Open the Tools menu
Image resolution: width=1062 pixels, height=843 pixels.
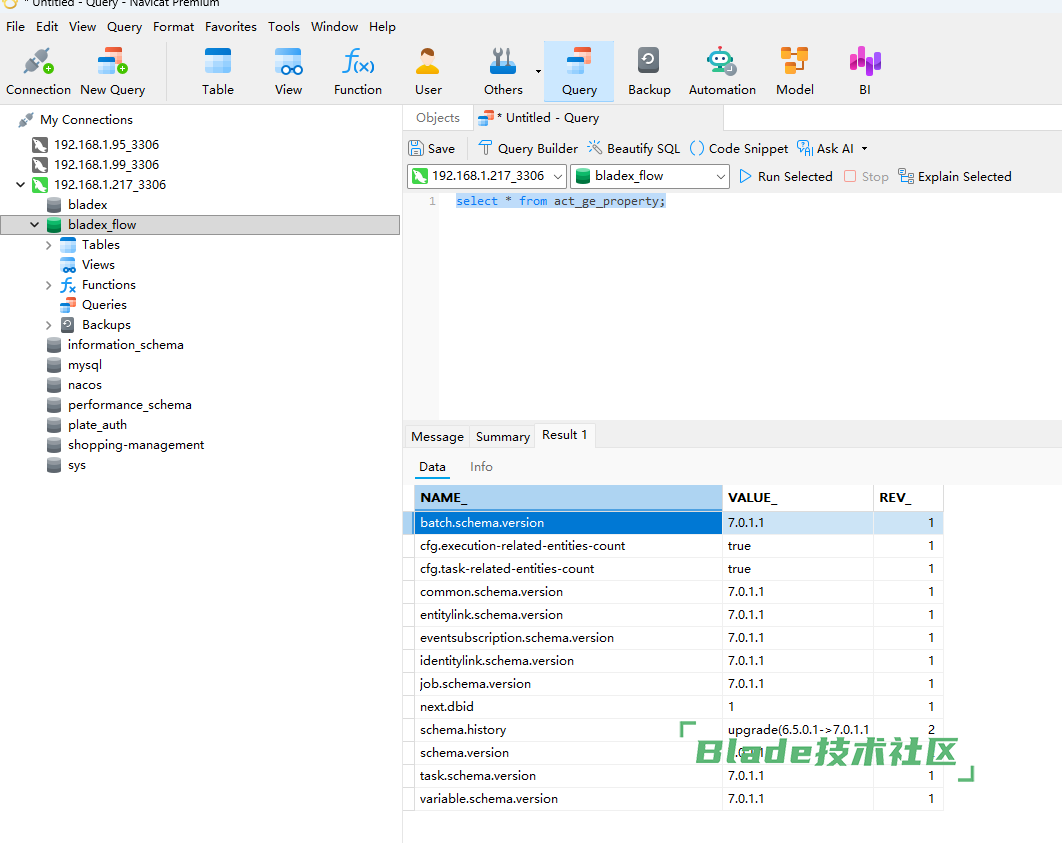click(283, 26)
